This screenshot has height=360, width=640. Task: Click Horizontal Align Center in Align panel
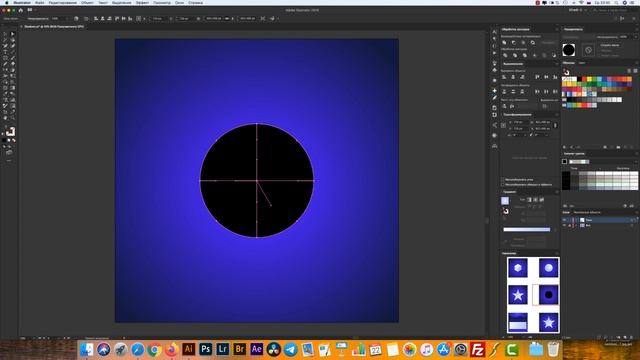click(x=513, y=77)
